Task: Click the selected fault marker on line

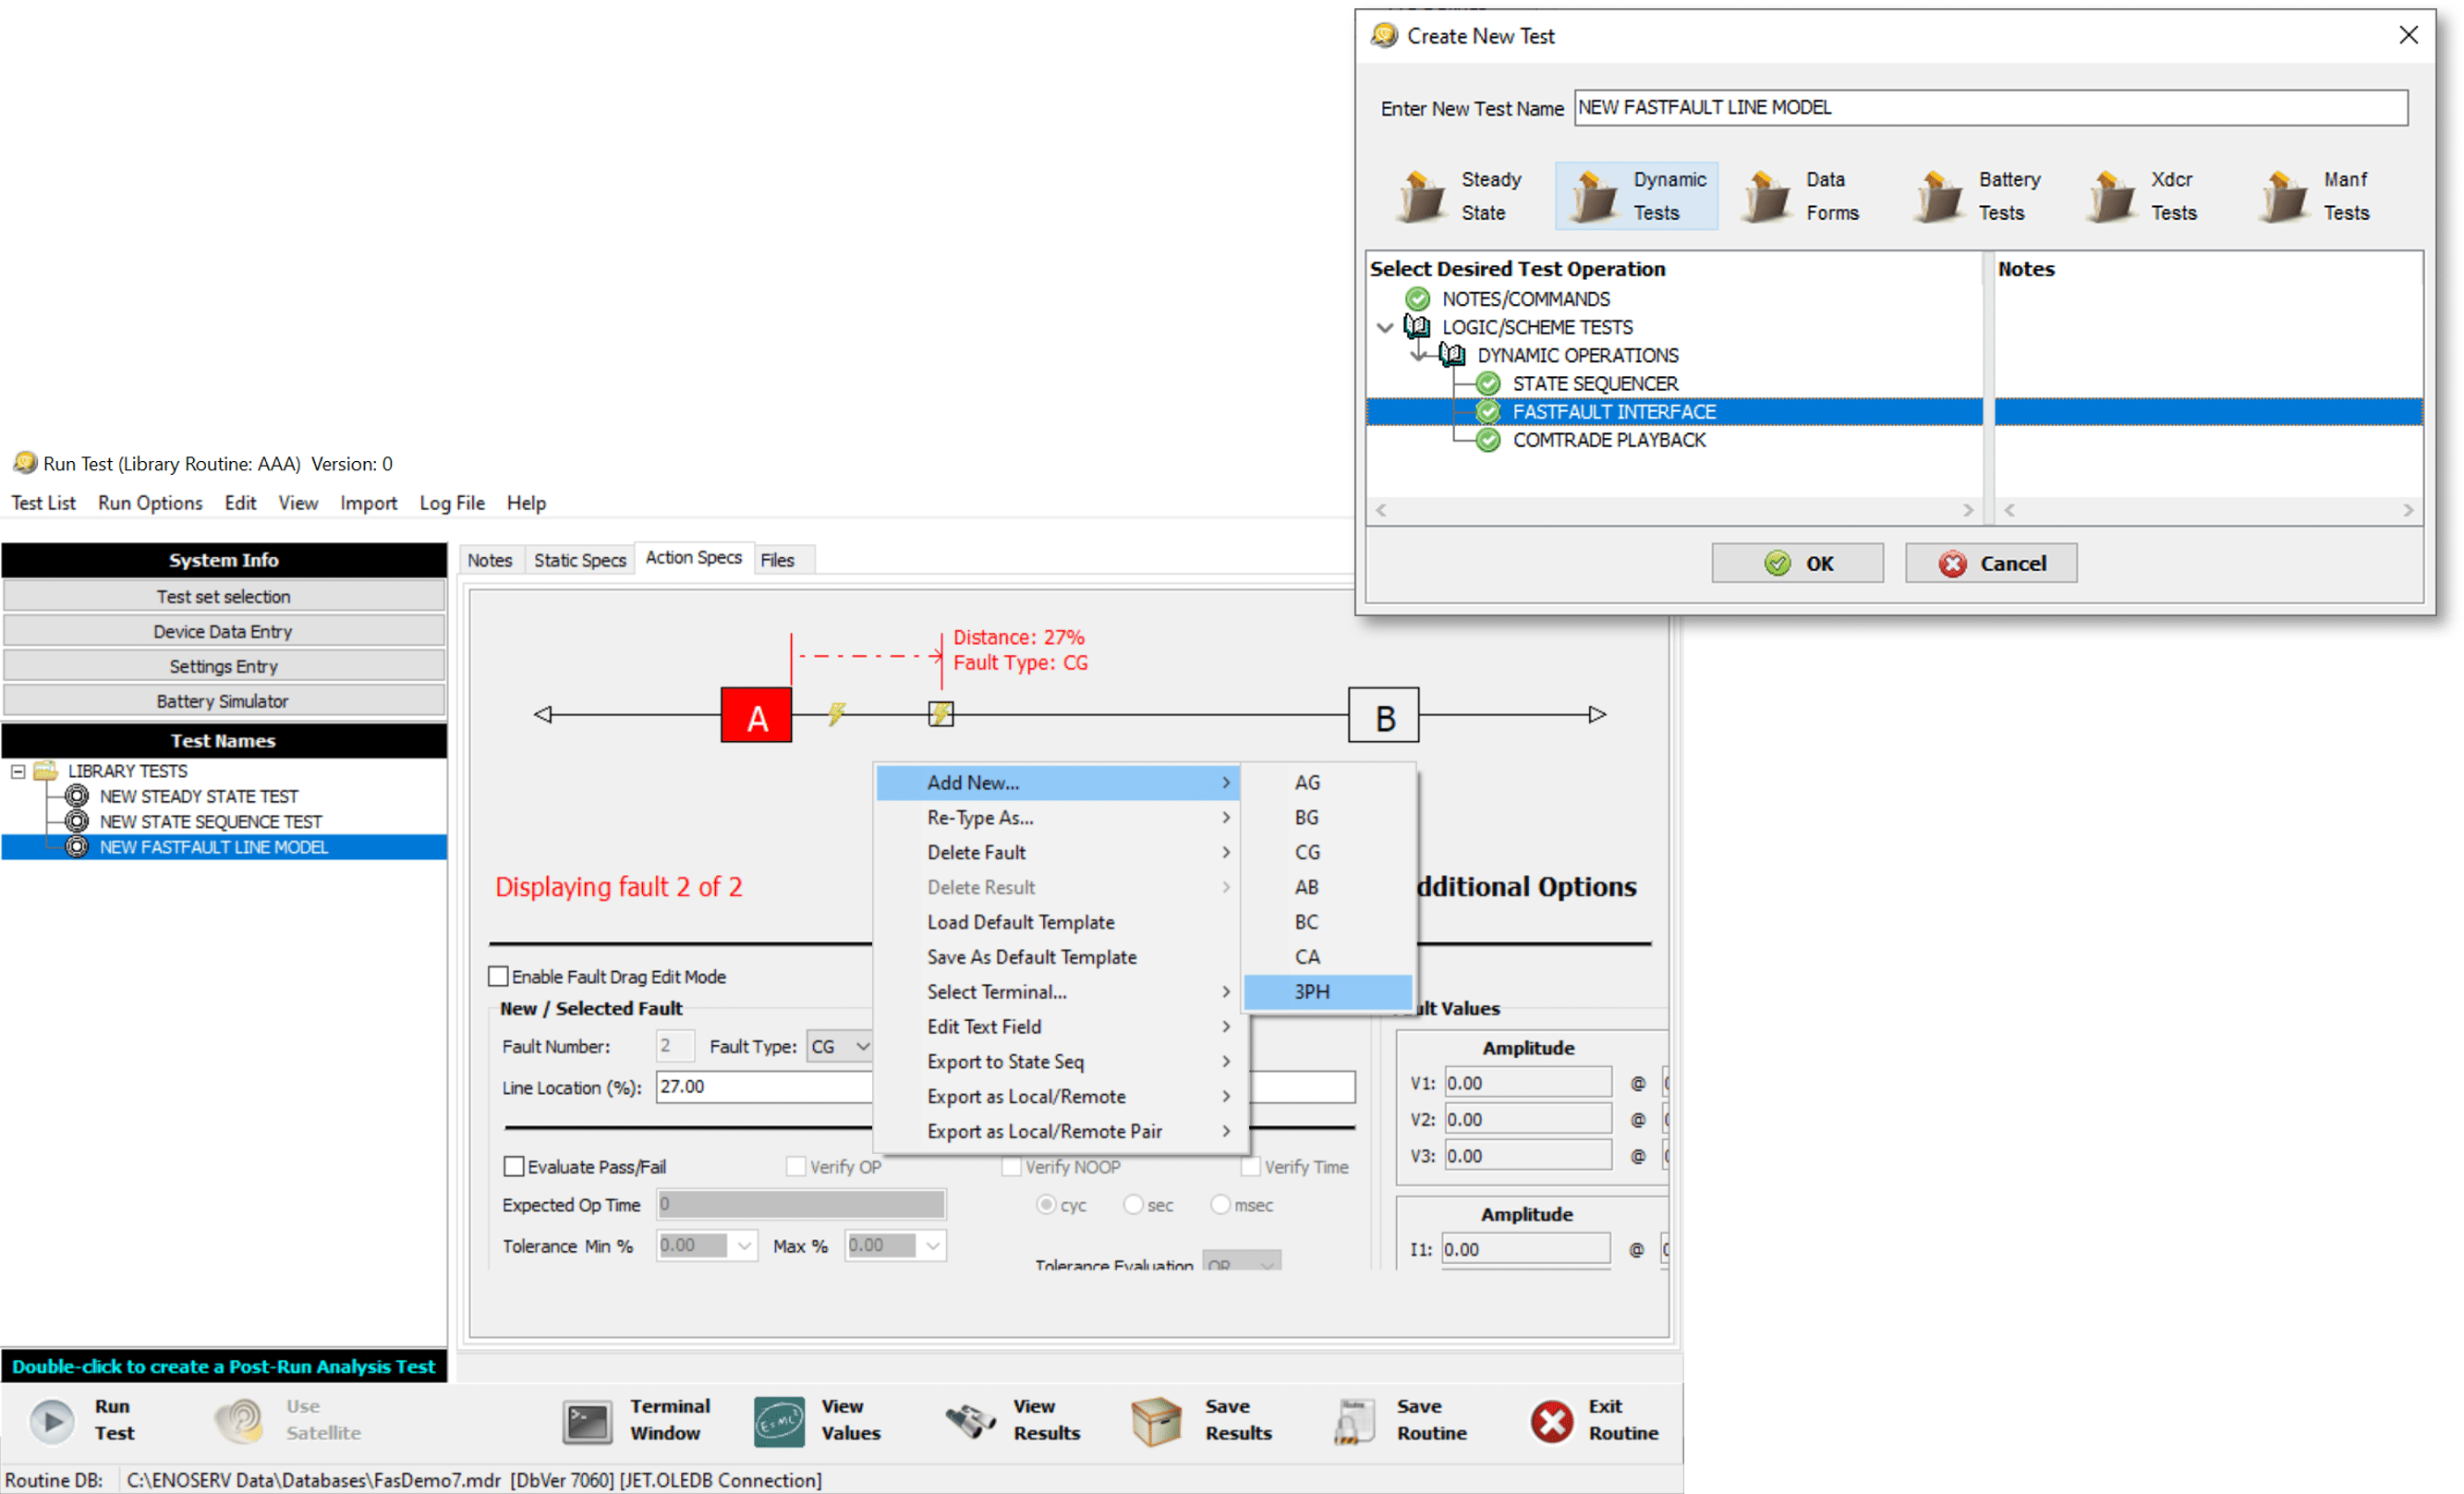Action: click(x=941, y=714)
